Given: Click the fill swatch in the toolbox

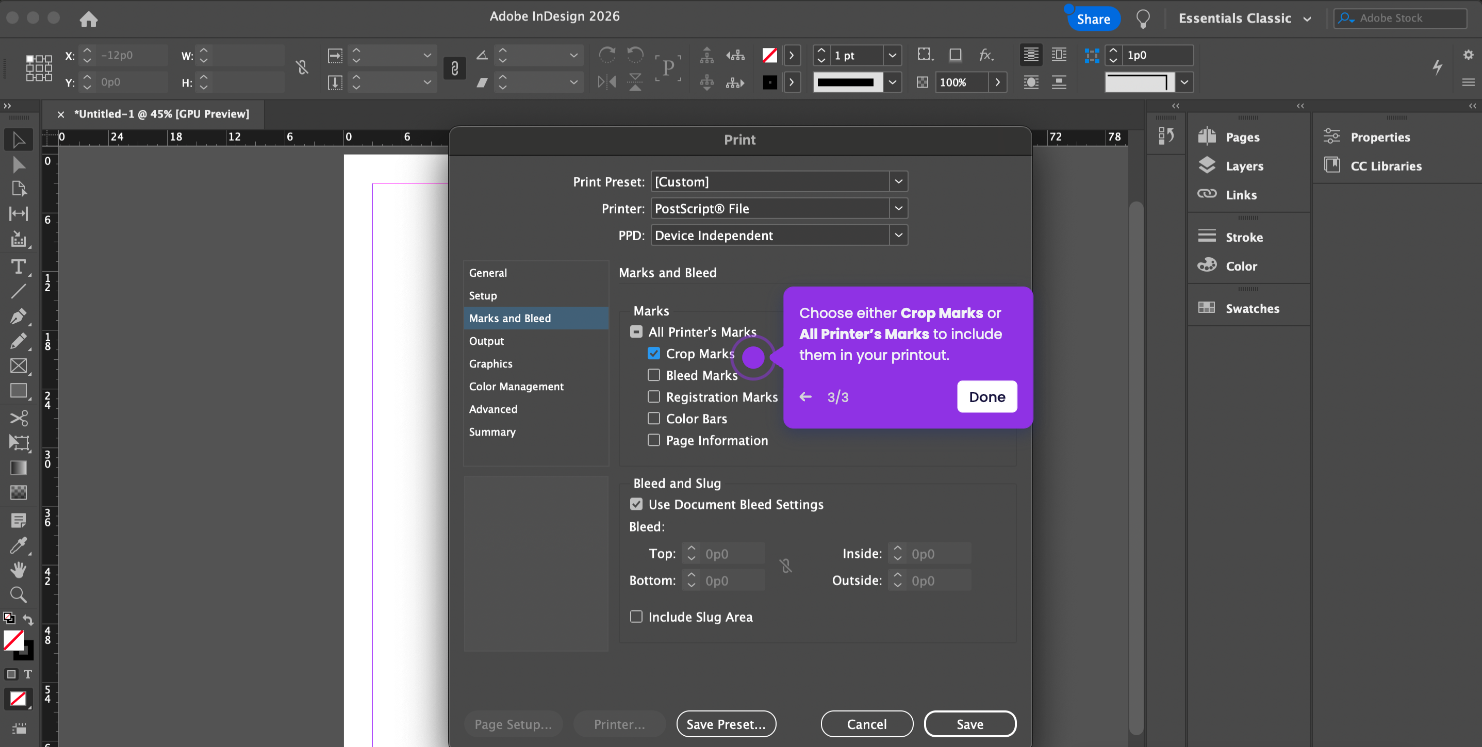Looking at the screenshot, I should (14, 640).
